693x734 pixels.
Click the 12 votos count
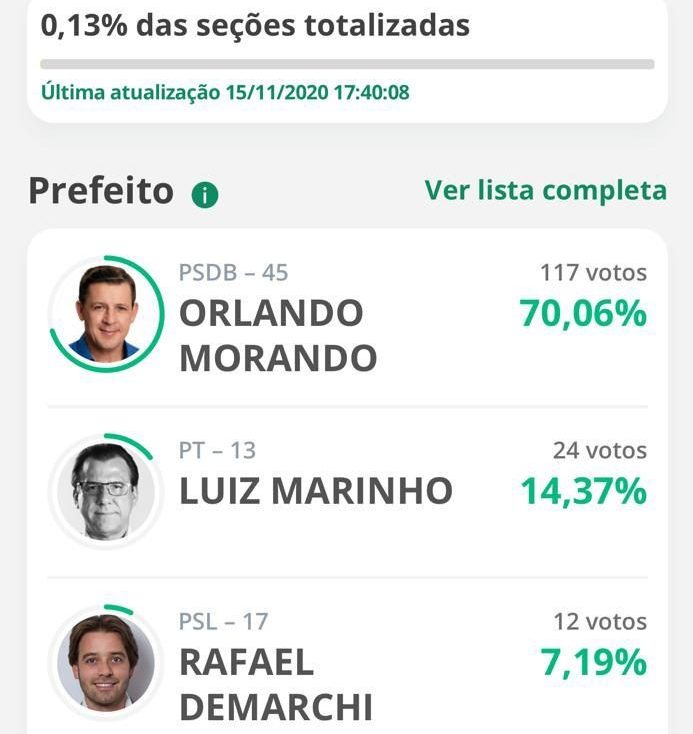[x=599, y=621]
